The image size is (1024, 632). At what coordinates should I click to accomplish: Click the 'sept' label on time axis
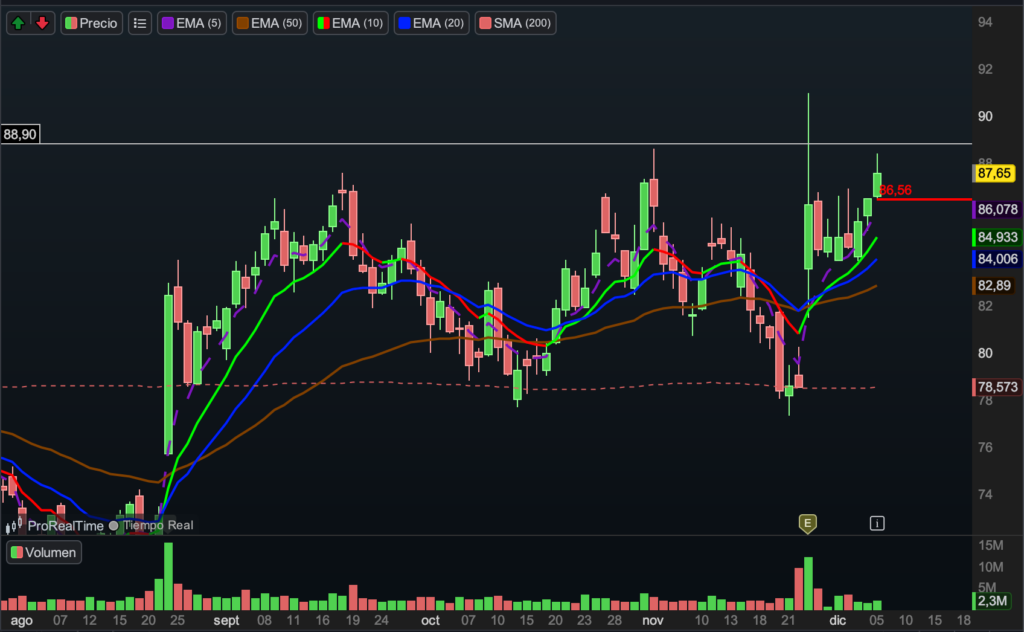(227, 620)
